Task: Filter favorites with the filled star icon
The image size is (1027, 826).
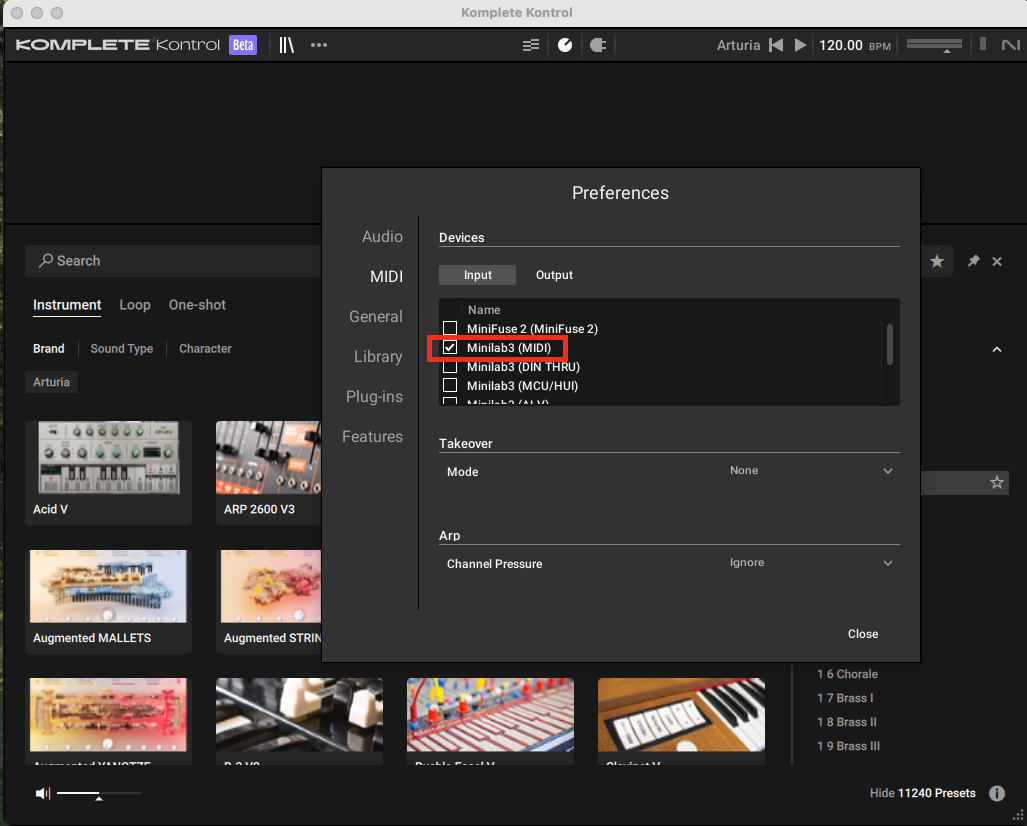Action: click(x=937, y=261)
